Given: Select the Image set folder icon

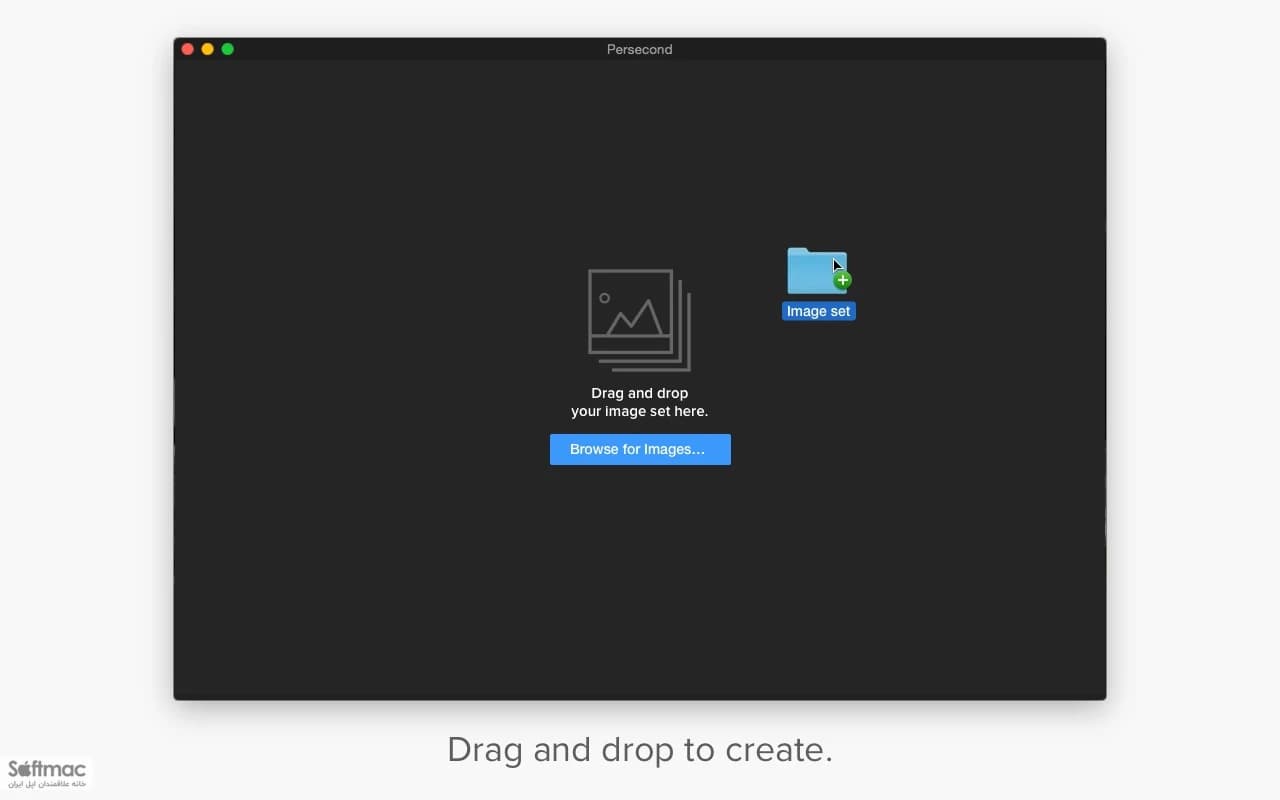Looking at the screenshot, I should (x=818, y=271).
